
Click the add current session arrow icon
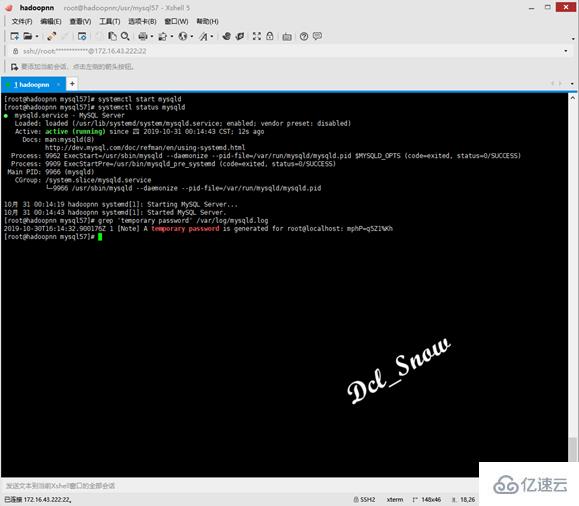(x=14, y=67)
